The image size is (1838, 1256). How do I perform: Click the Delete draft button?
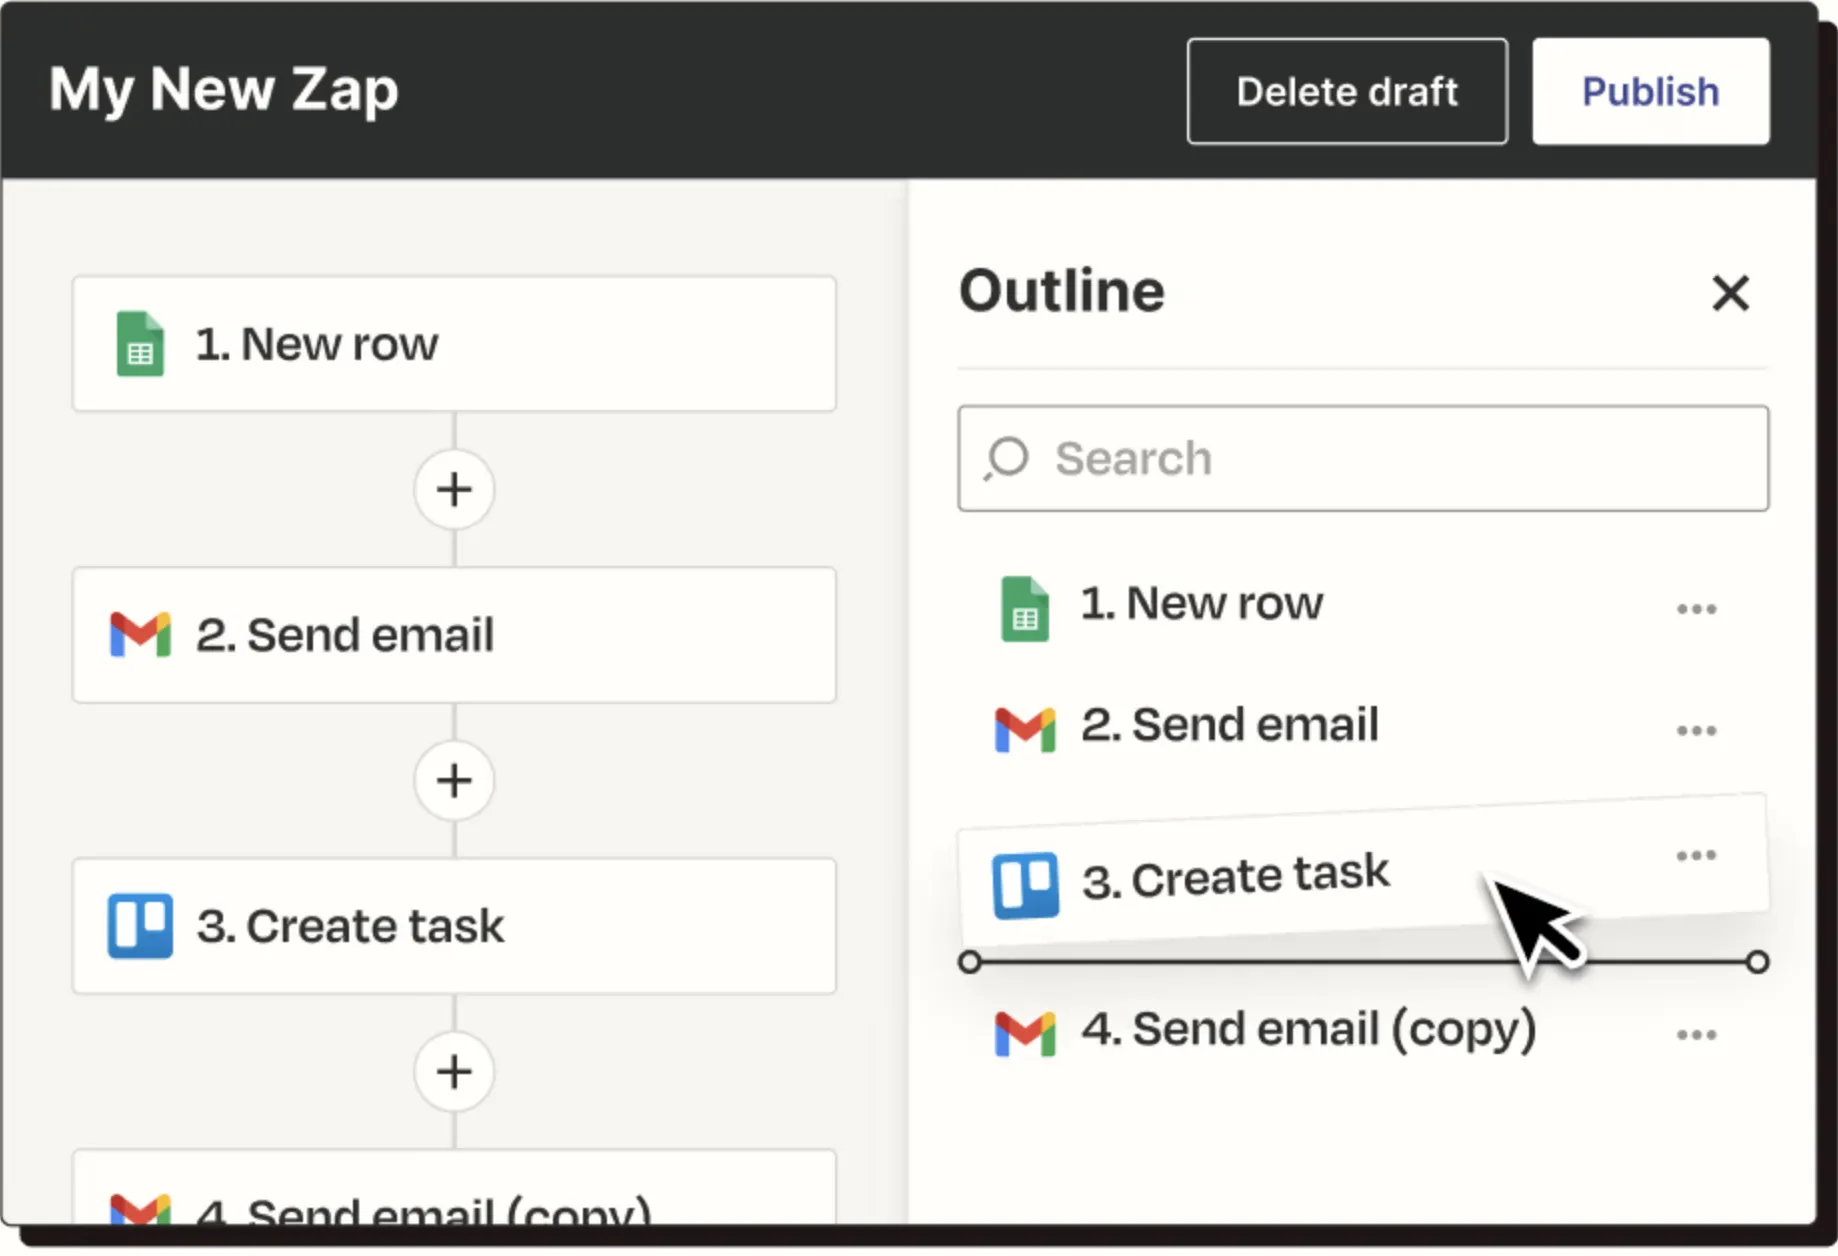pyautogui.click(x=1347, y=92)
